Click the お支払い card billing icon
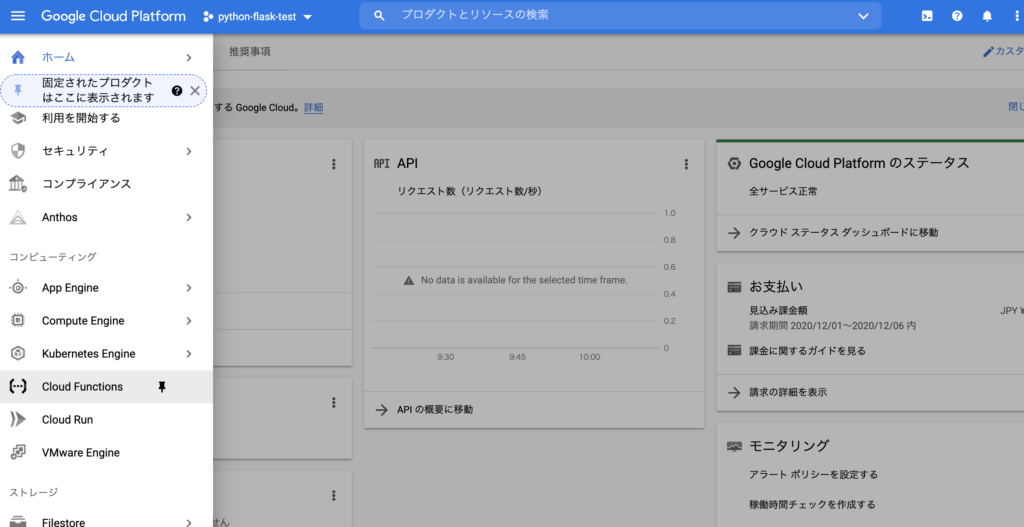 (x=734, y=287)
